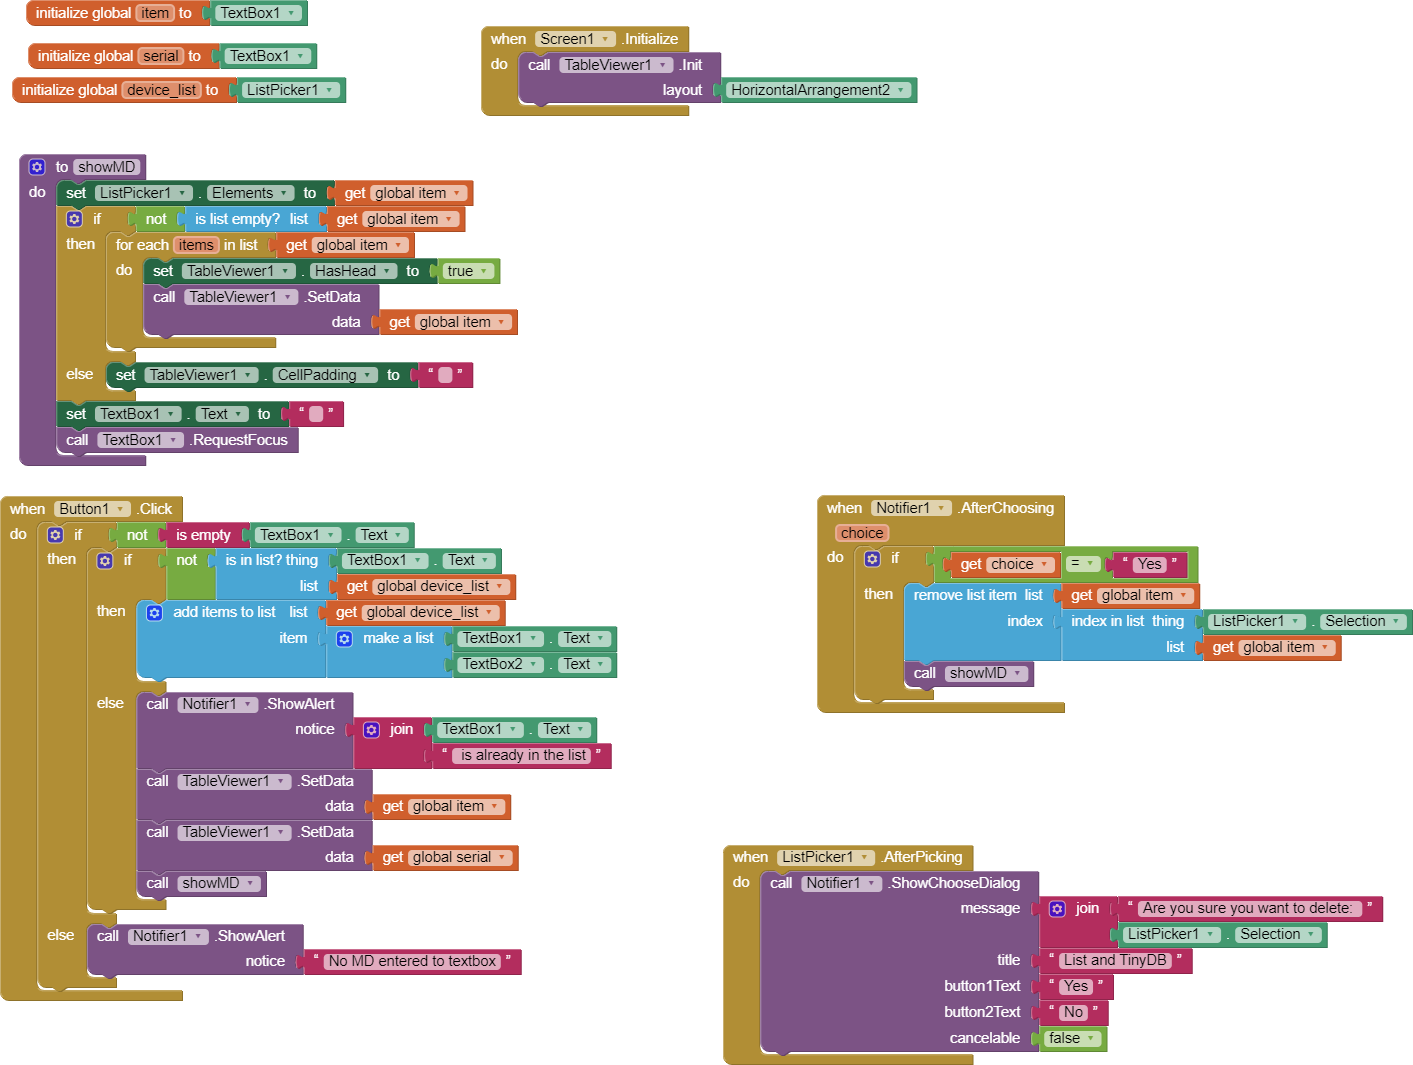This screenshot has height=1065, width=1413.
Task: Click the 'List and TinyDB' title text field
Action: [x=1114, y=960]
